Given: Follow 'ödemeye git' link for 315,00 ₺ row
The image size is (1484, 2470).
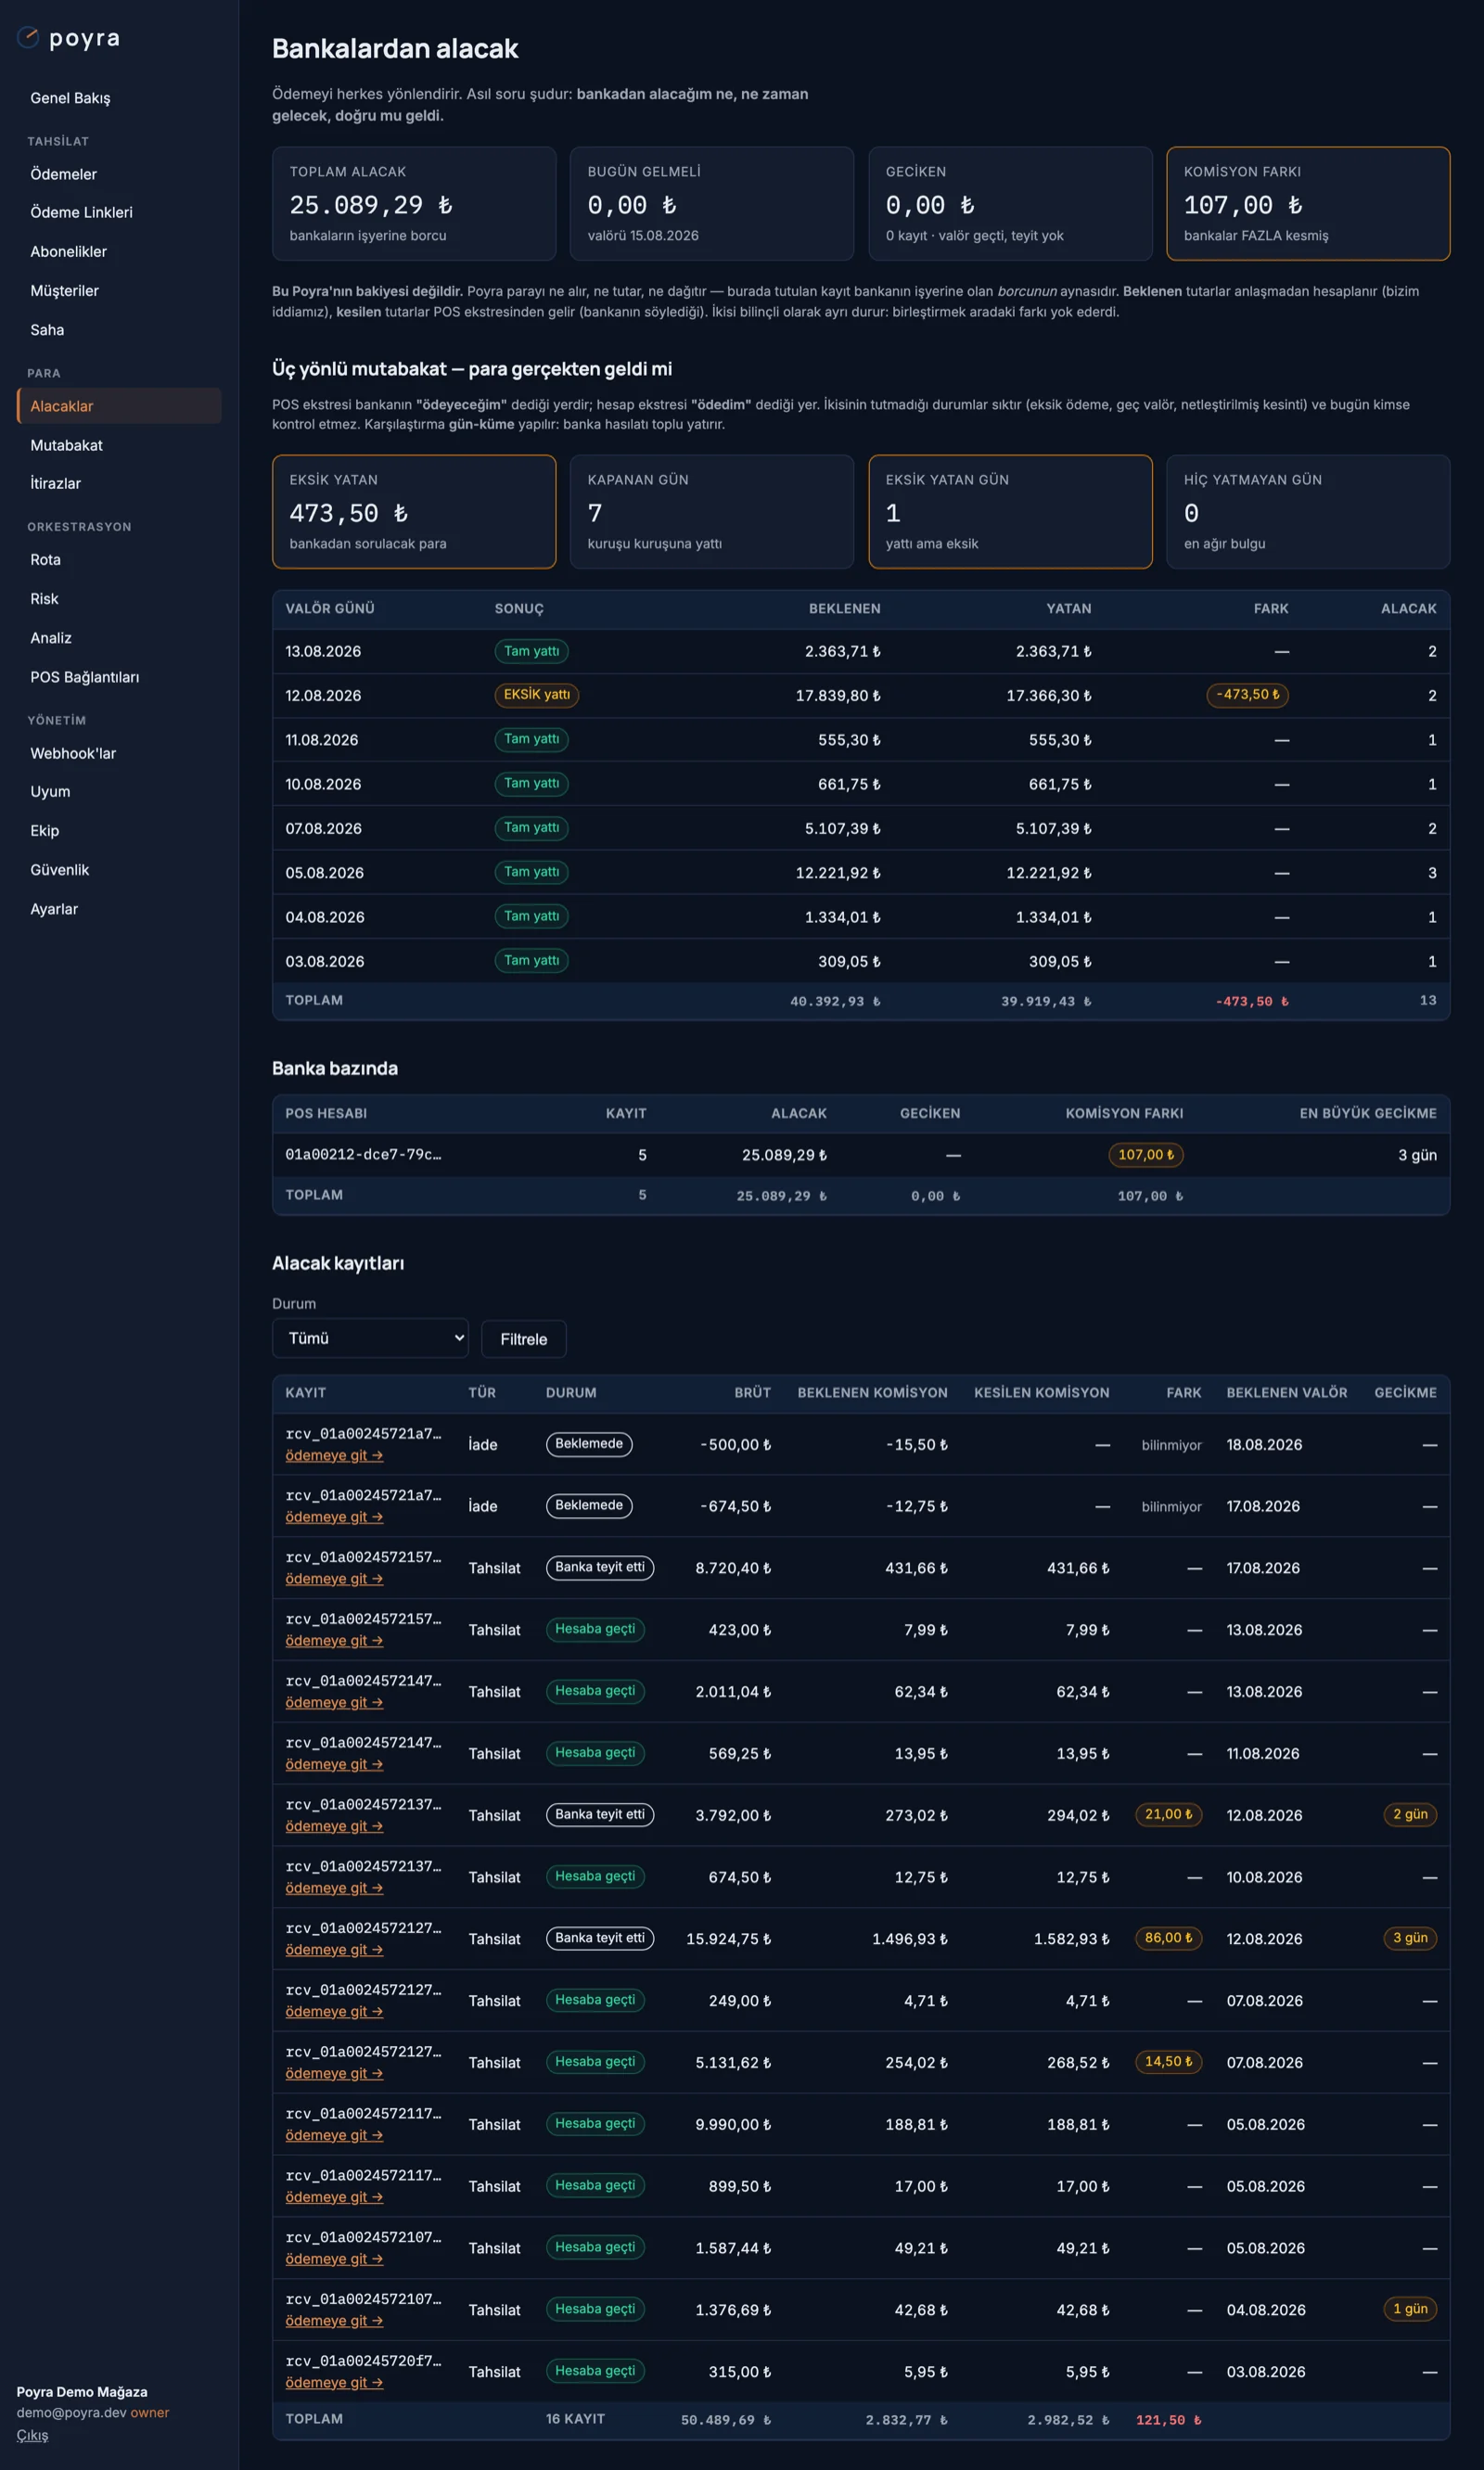Looking at the screenshot, I should (x=334, y=2382).
